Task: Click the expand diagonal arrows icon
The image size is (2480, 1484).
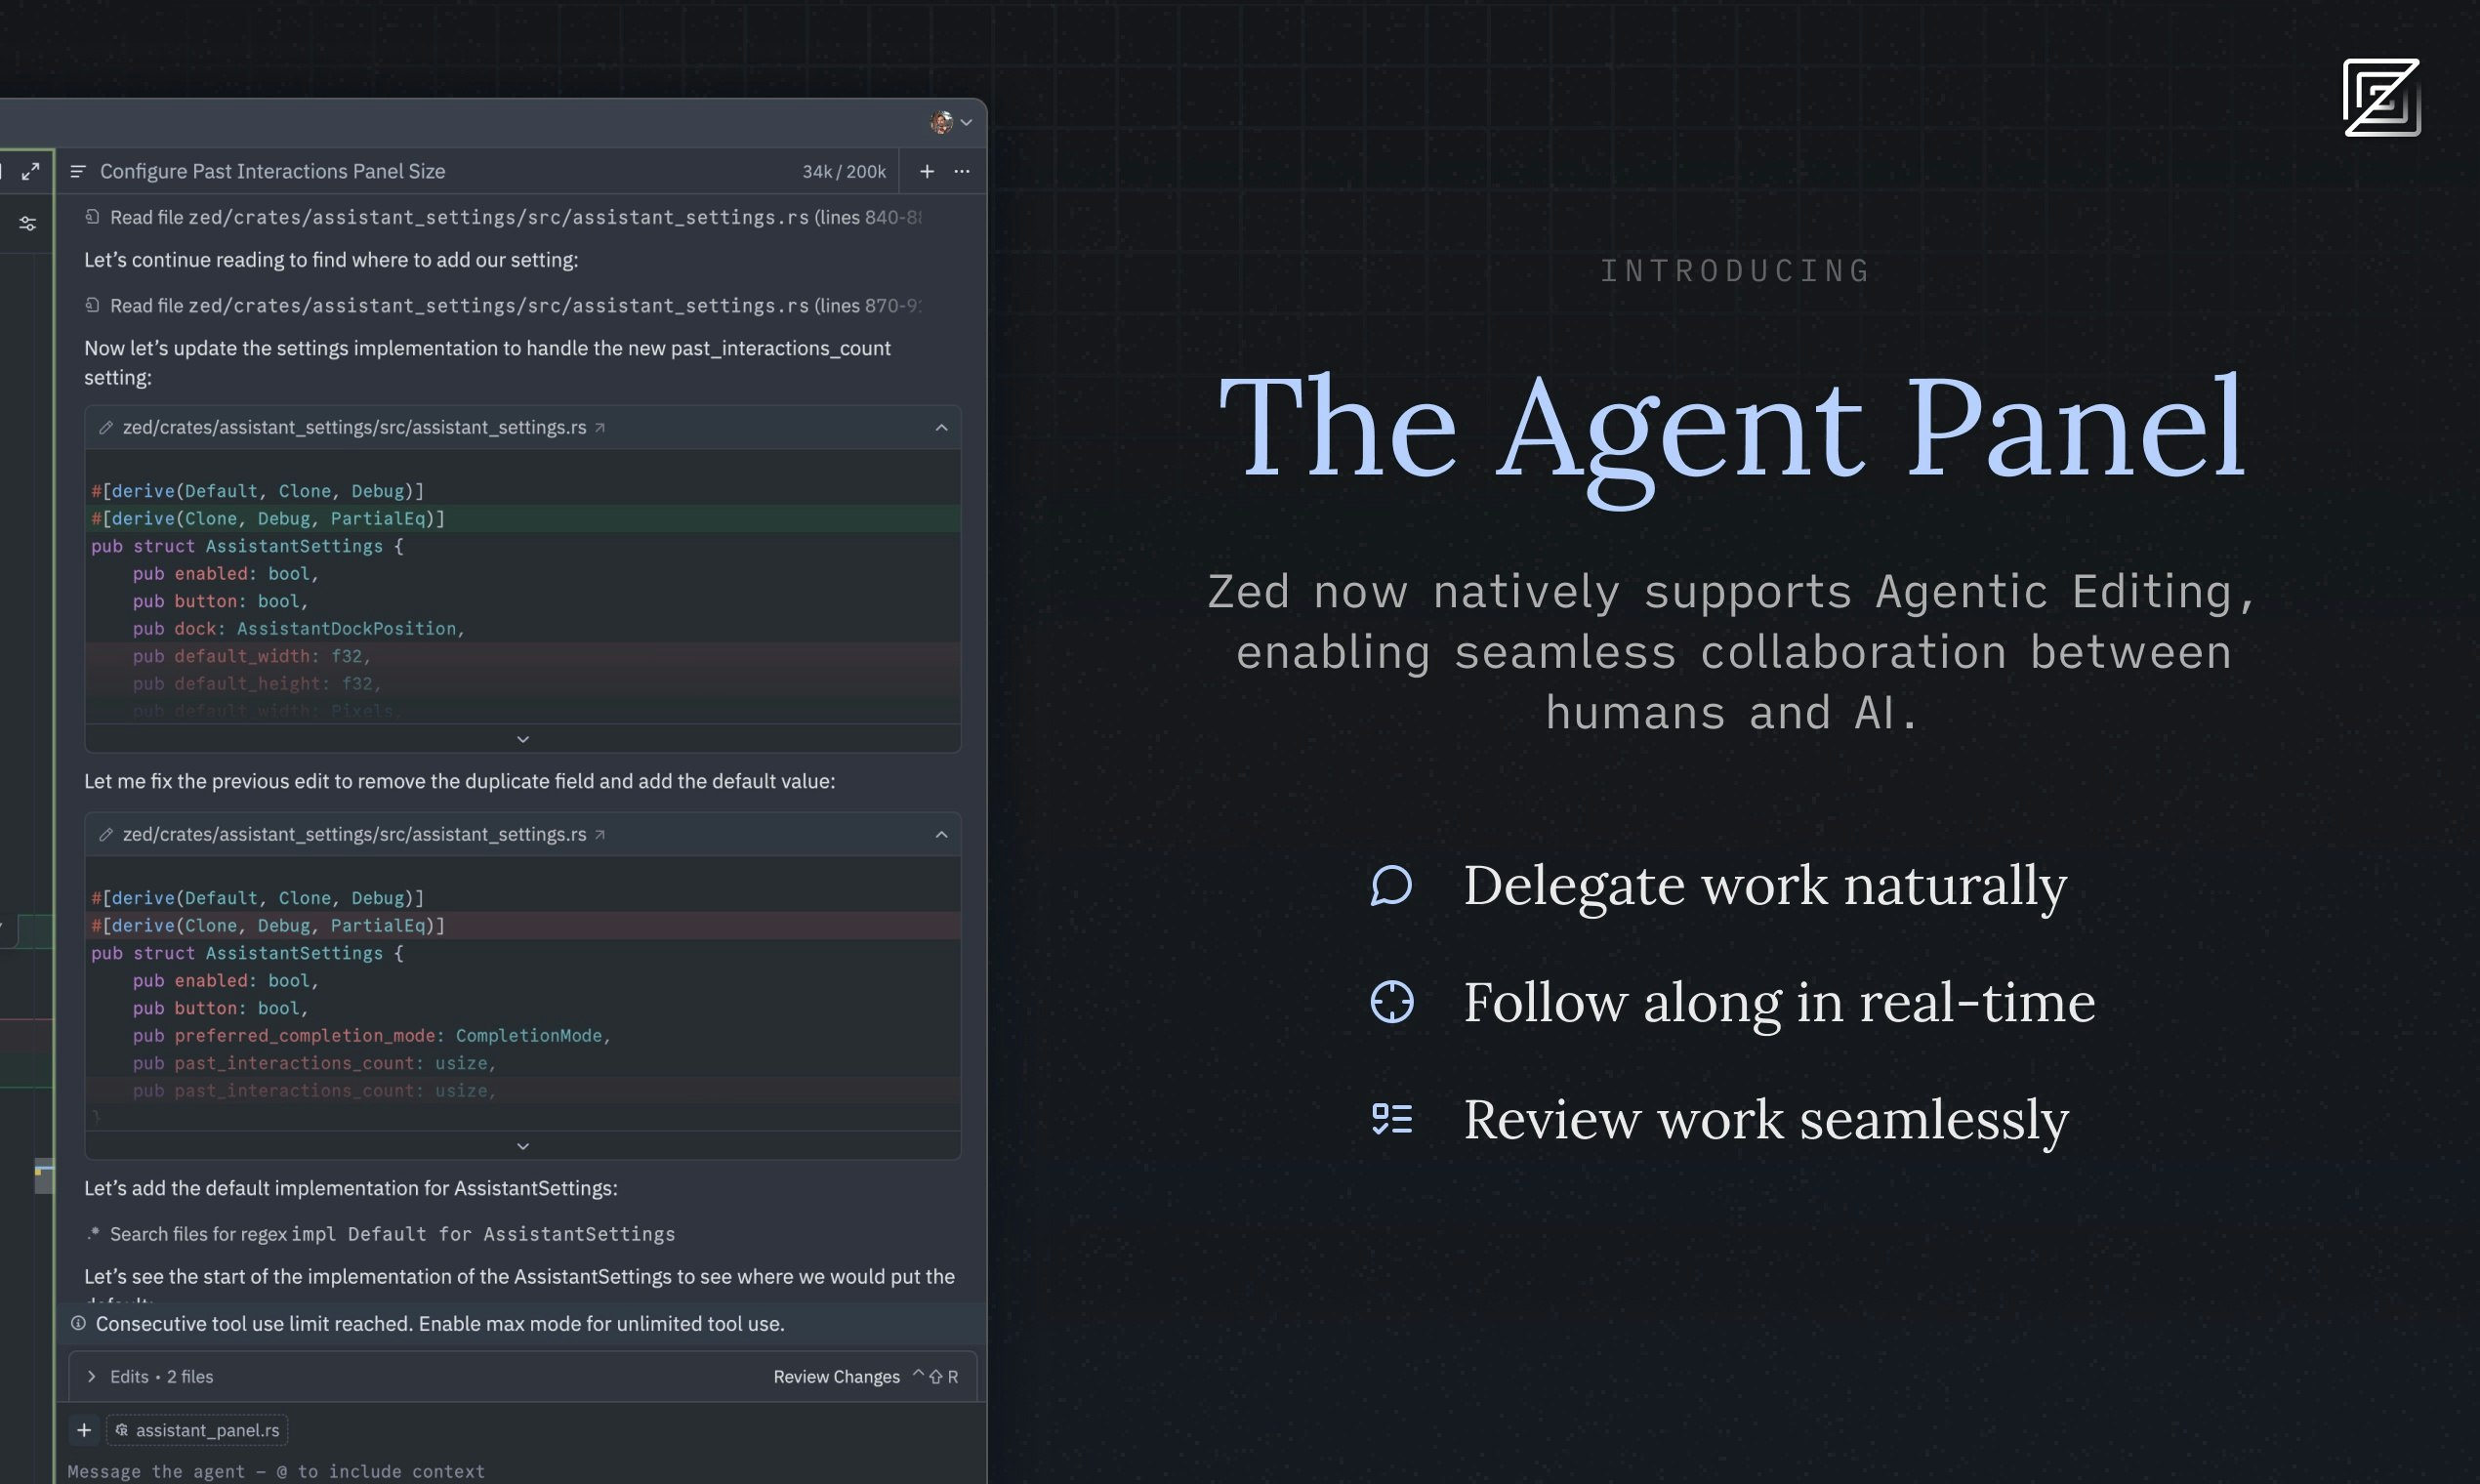Action: click(31, 171)
